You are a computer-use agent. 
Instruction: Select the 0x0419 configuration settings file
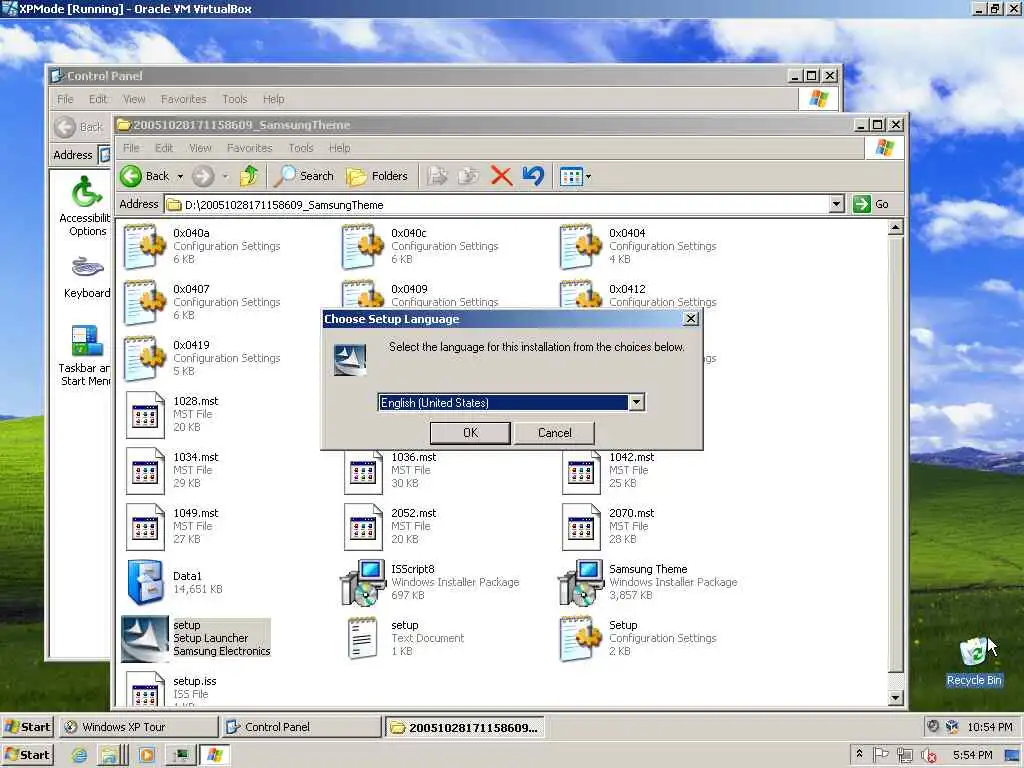click(x=202, y=359)
